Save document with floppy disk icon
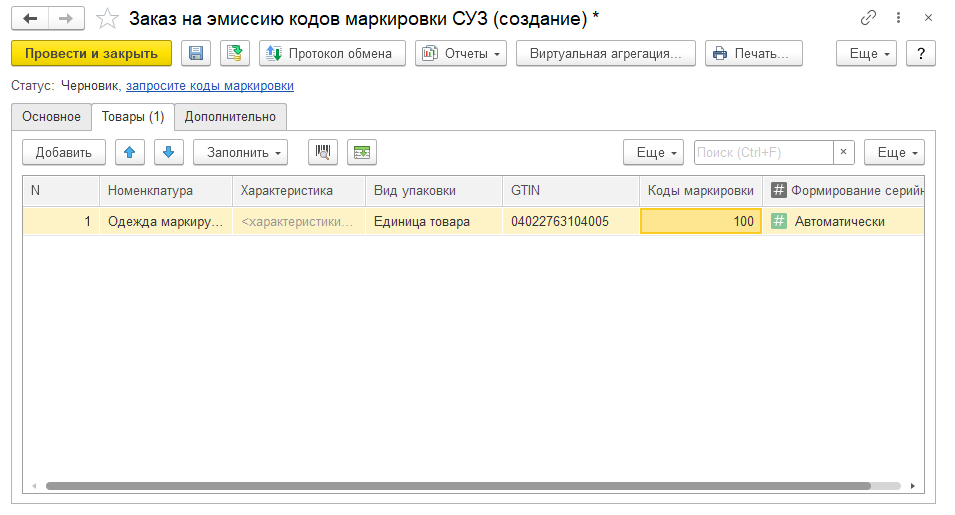 pos(195,53)
